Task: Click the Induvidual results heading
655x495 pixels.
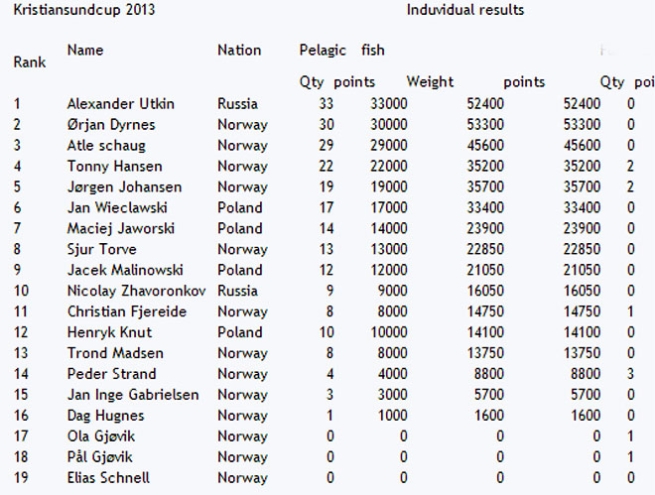Action: pos(465,10)
